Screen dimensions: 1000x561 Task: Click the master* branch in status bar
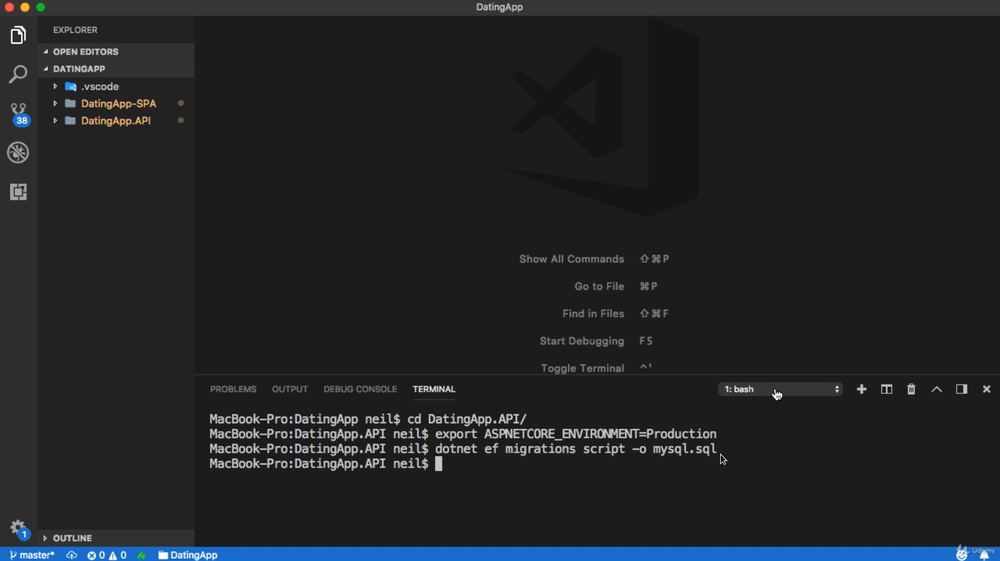coord(32,555)
